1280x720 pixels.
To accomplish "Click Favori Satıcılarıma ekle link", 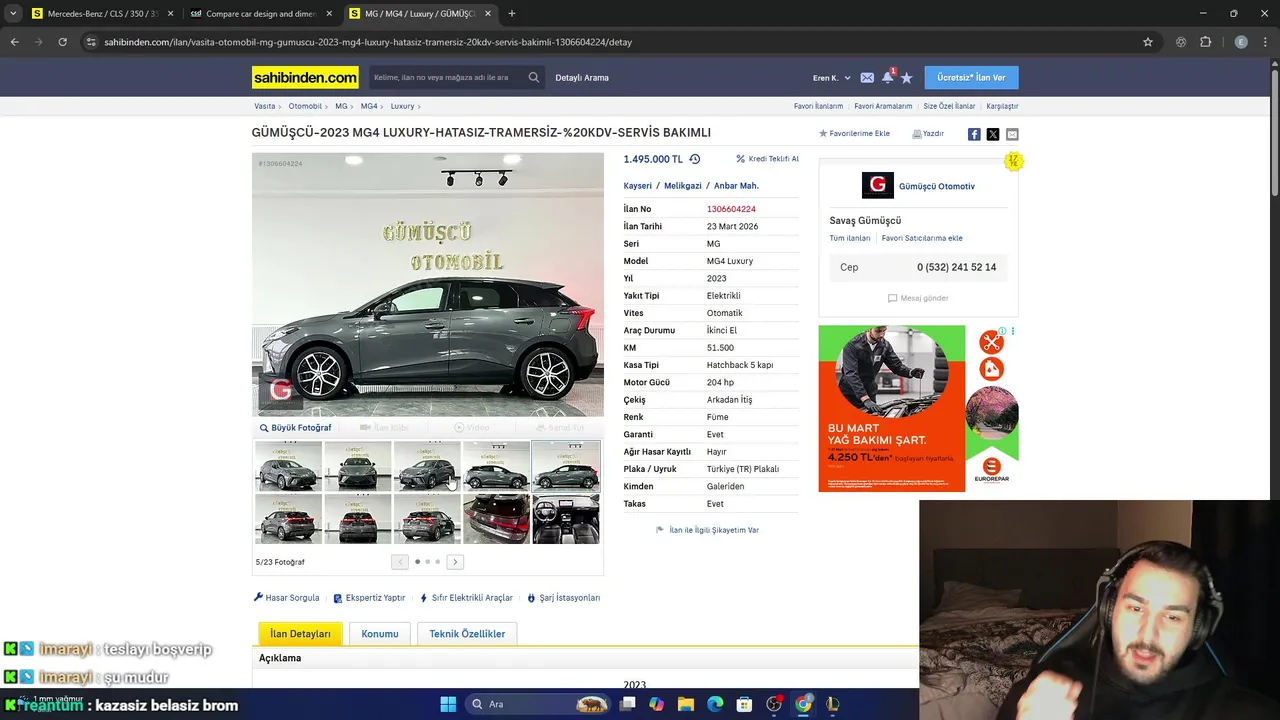I will 922,238.
